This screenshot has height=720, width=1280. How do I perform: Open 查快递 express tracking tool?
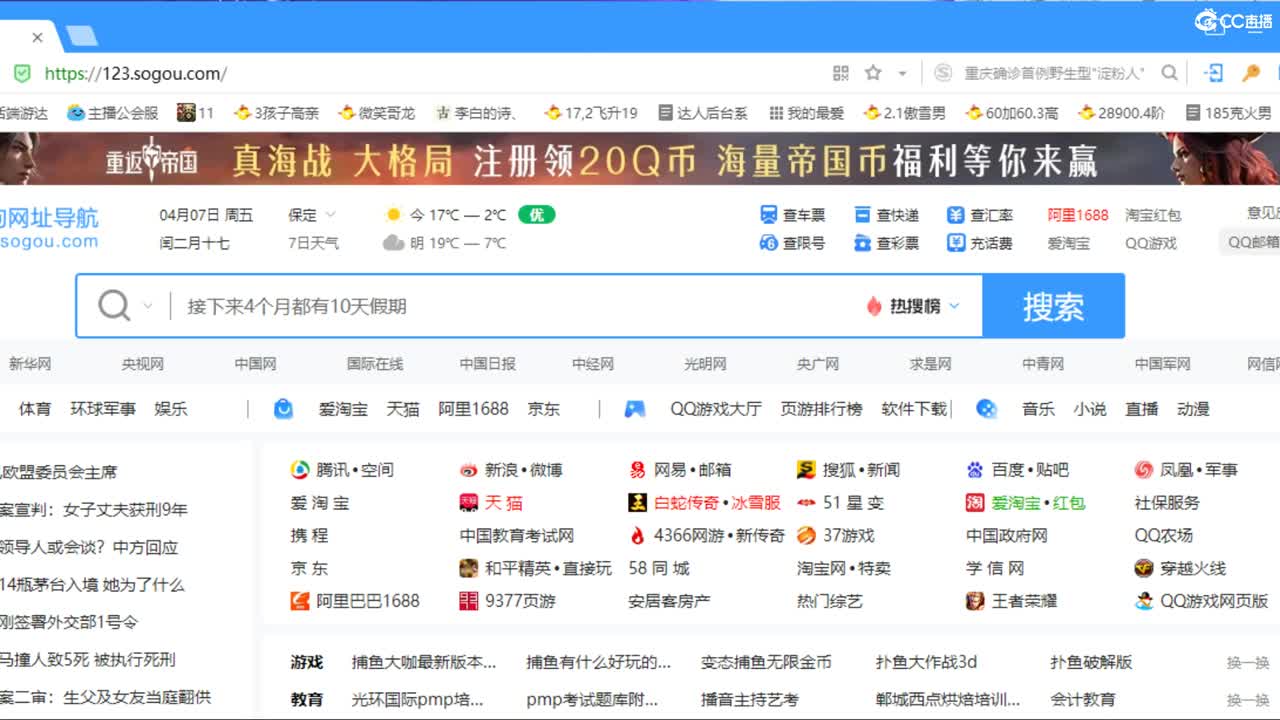[x=887, y=215]
